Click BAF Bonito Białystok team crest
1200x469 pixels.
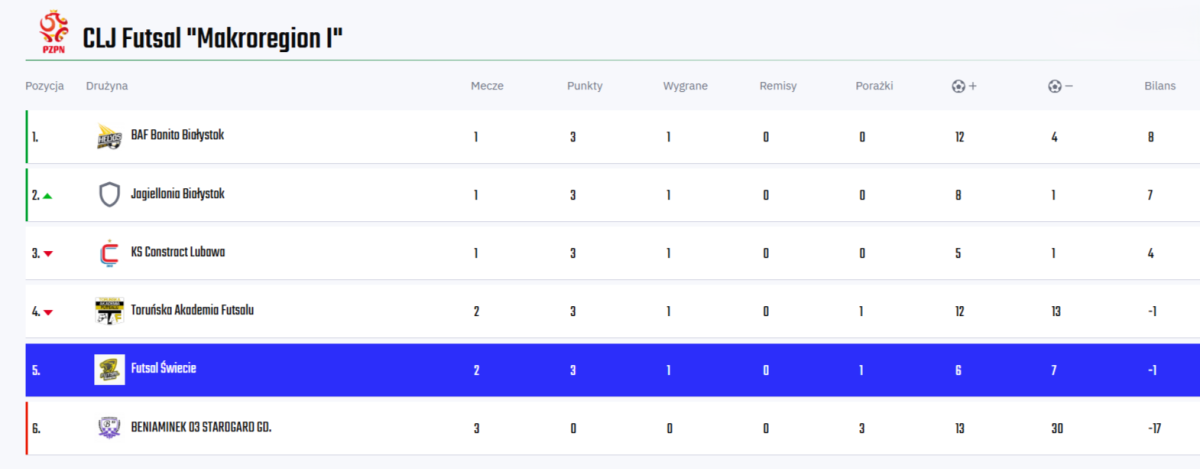109,137
